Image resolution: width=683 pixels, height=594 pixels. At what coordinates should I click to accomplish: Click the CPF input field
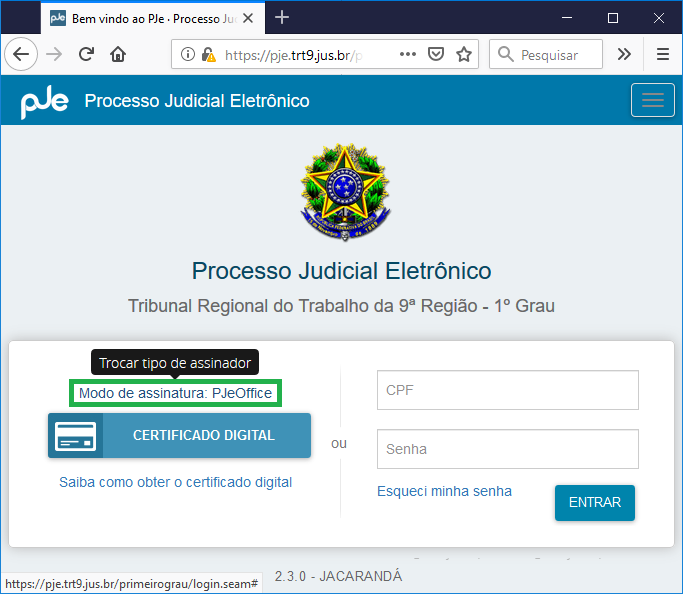(507, 390)
